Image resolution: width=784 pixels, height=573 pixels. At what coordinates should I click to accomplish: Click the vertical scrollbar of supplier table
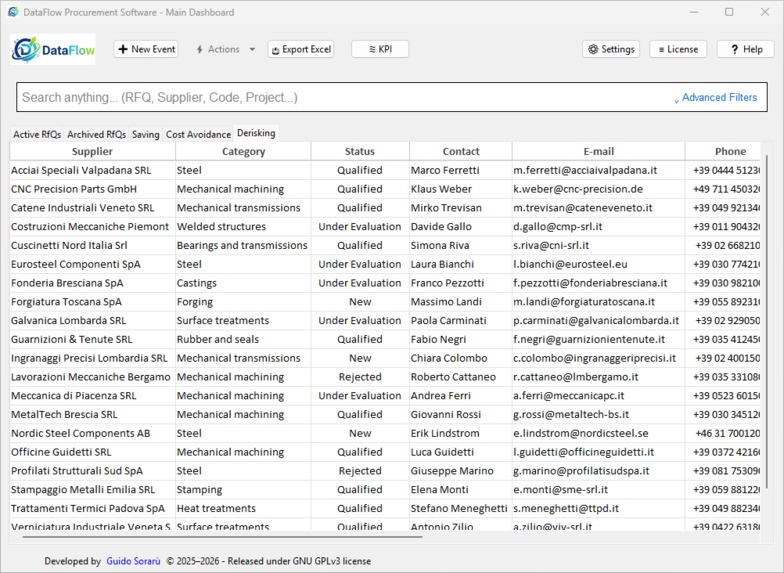766,320
